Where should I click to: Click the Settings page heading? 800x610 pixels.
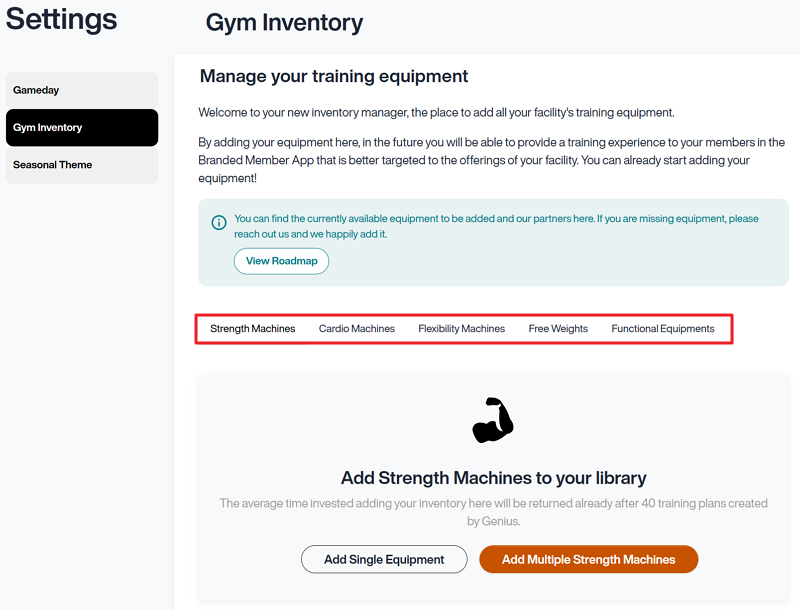(x=61, y=19)
